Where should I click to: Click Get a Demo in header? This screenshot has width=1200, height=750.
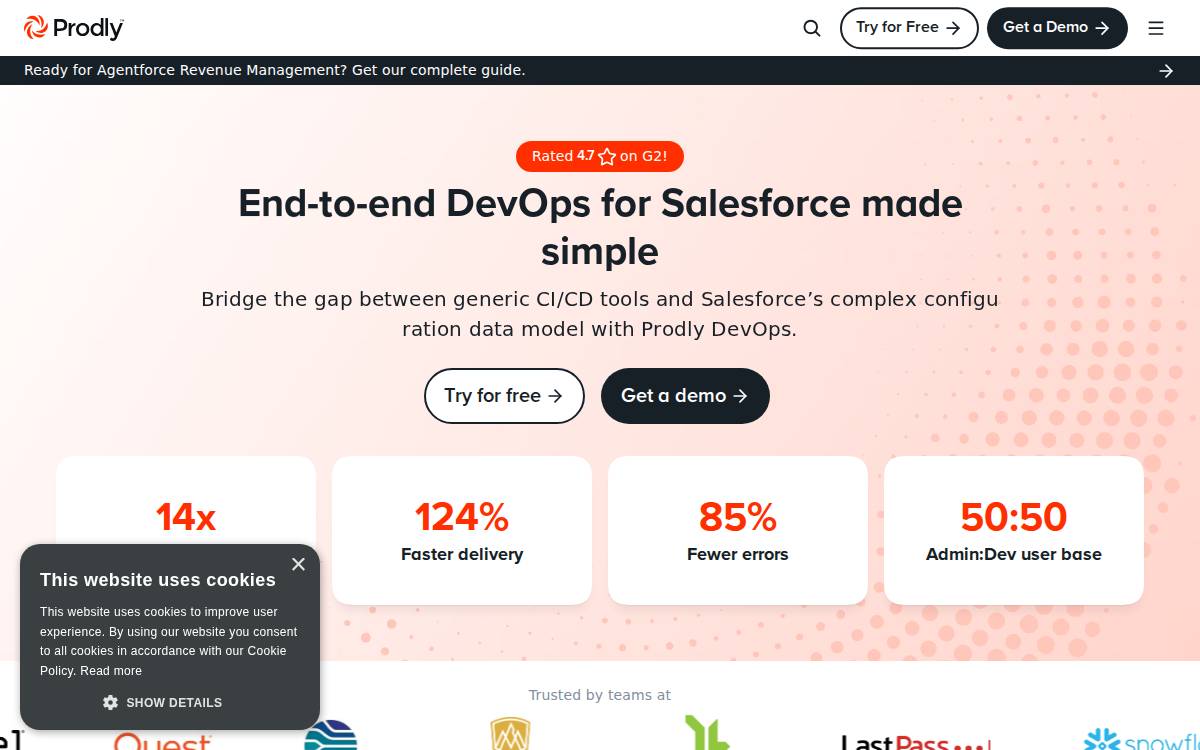tap(1057, 28)
